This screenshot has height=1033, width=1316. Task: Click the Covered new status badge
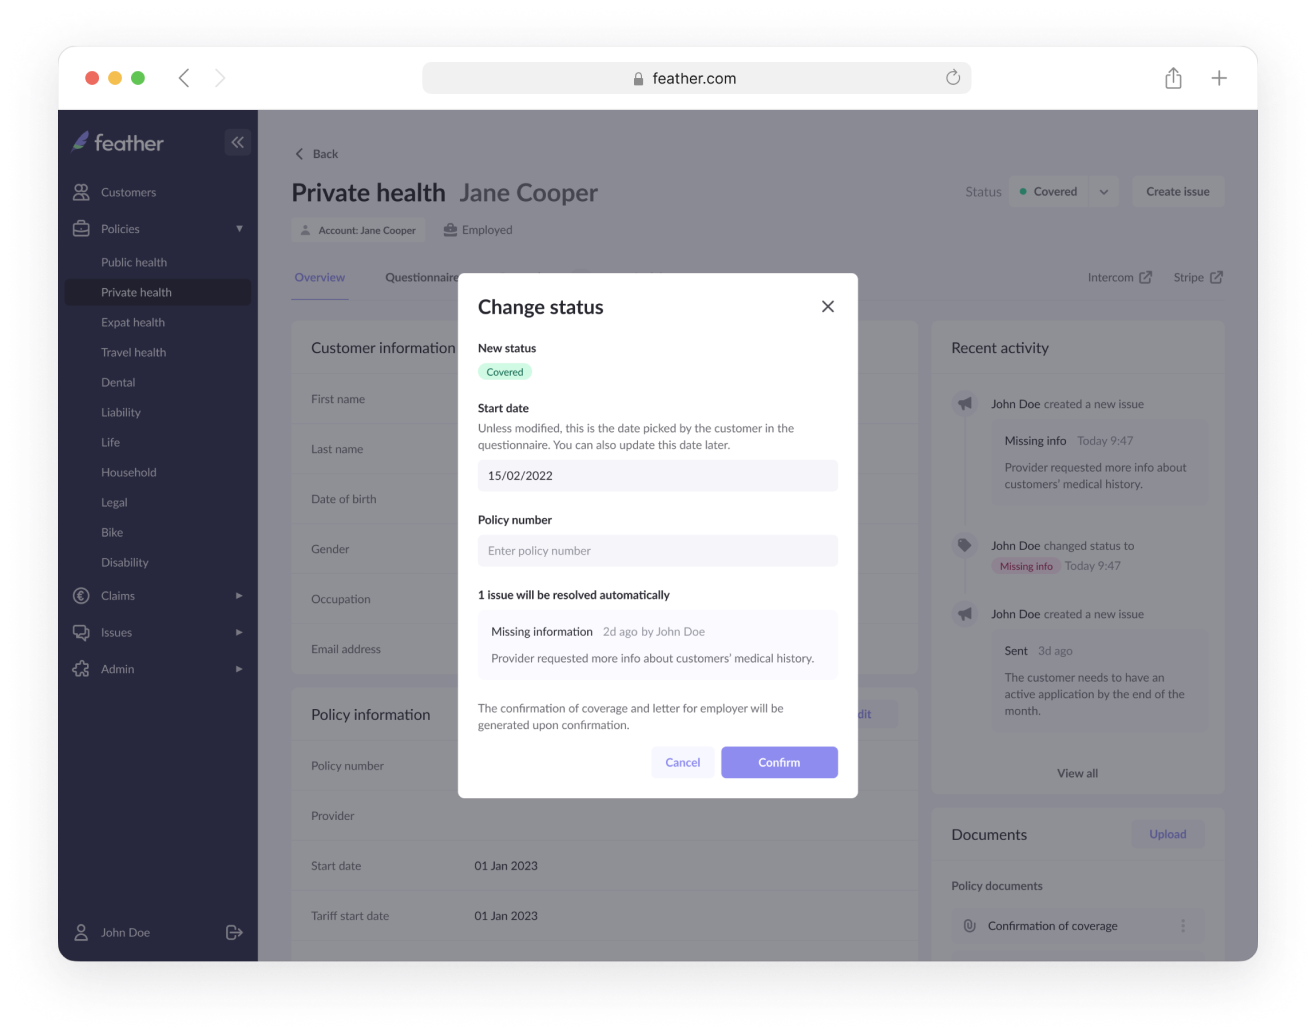[505, 372]
